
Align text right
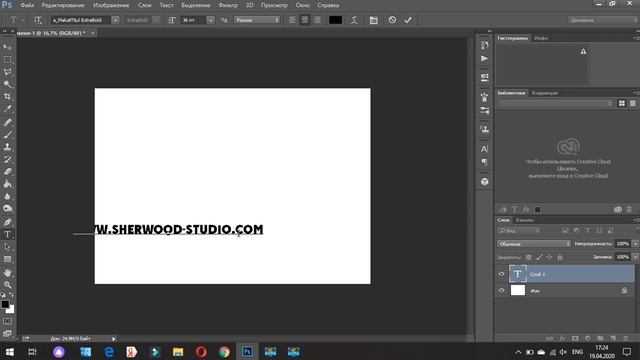pyautogui.click(x=317, y=20)
